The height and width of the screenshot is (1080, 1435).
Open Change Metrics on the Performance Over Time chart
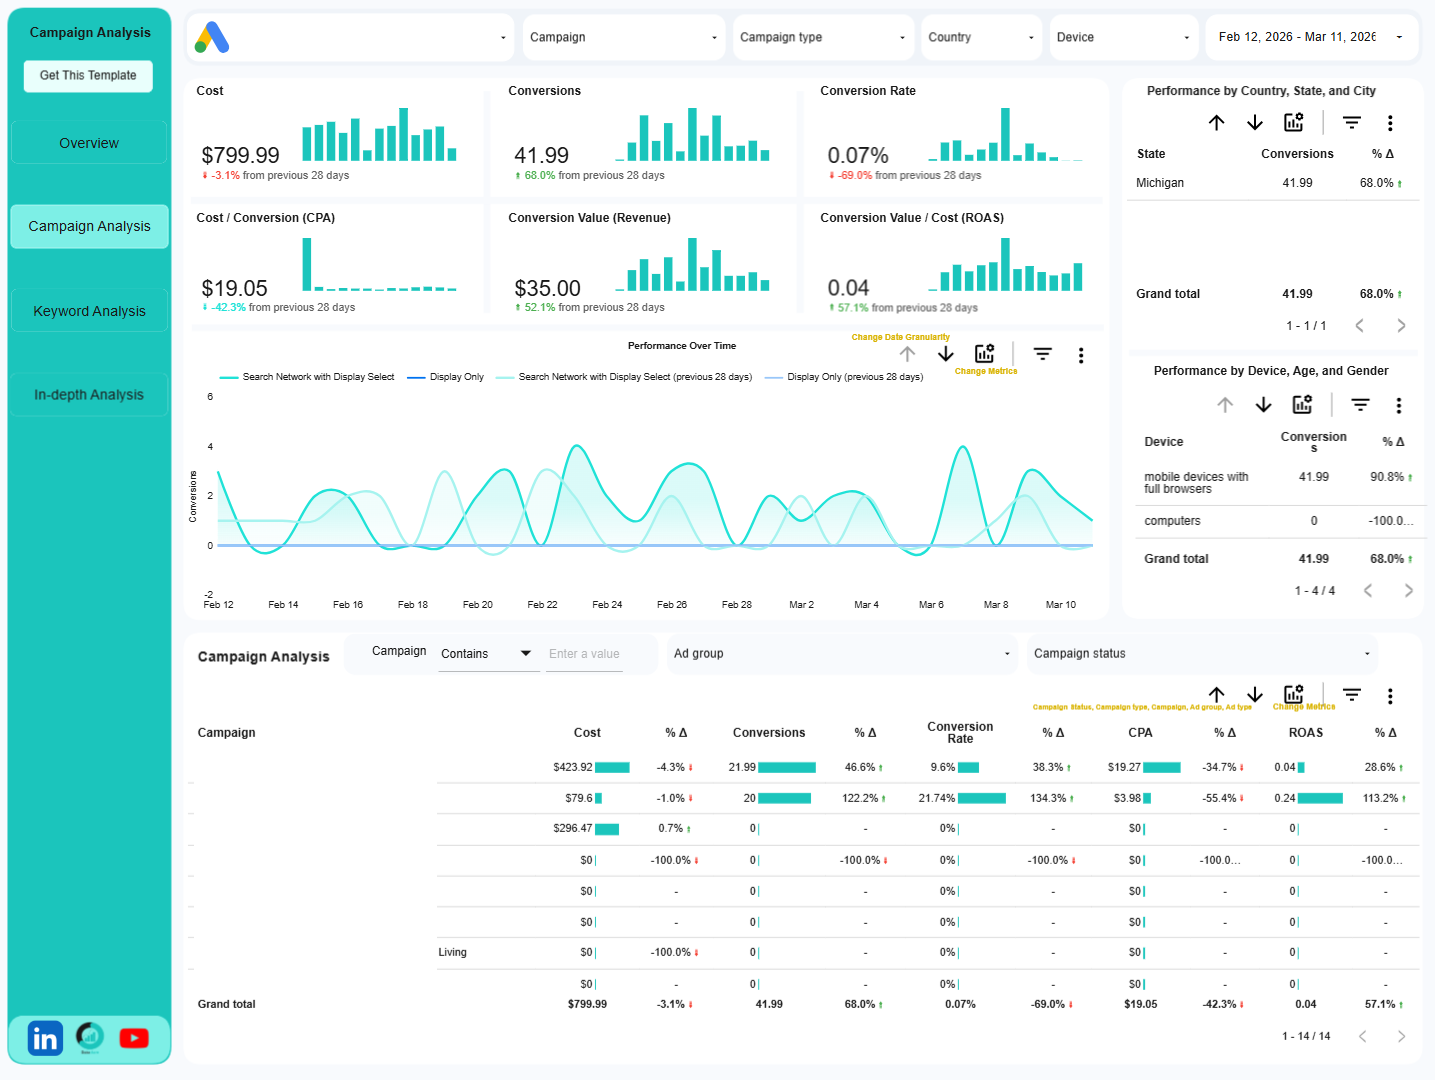coord(986,353)
